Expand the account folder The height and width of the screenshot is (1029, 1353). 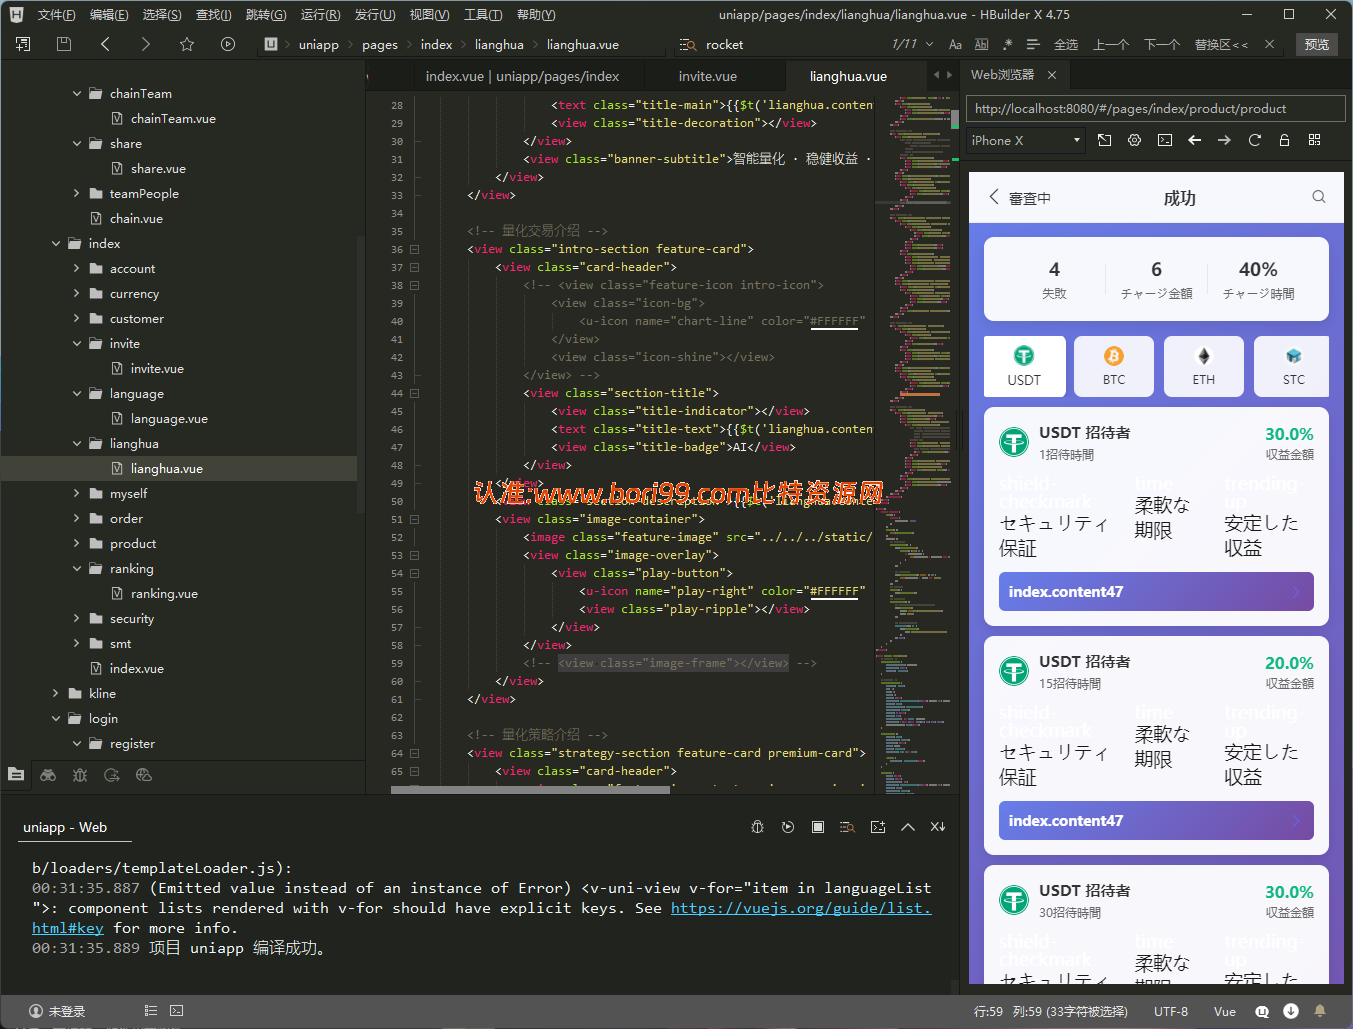[x=77, y=268]
